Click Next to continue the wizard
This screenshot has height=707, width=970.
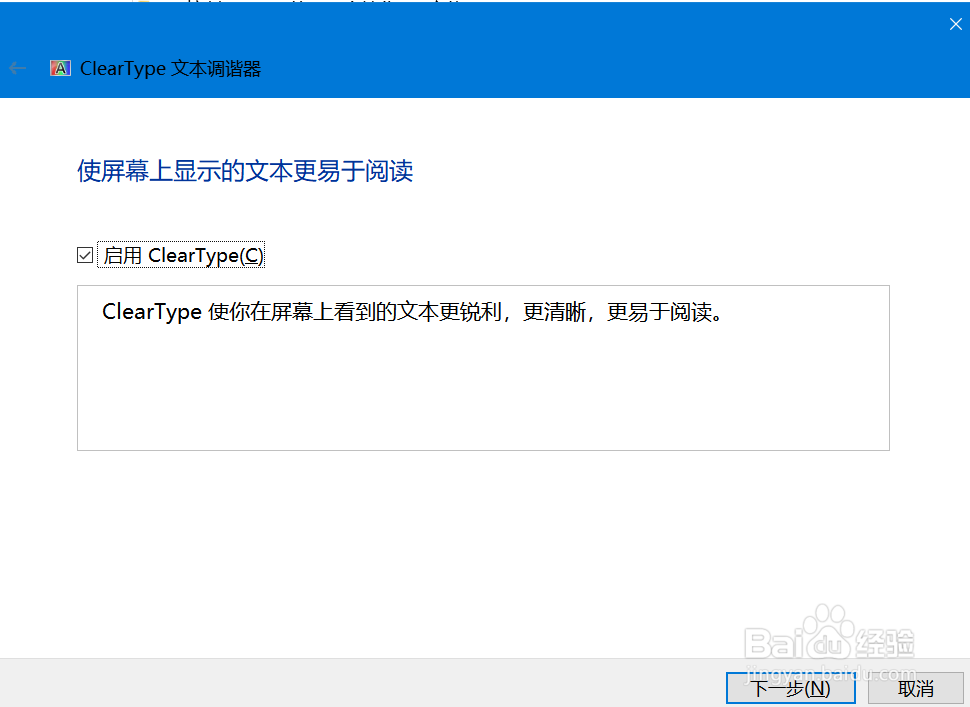tap(790, 688)
